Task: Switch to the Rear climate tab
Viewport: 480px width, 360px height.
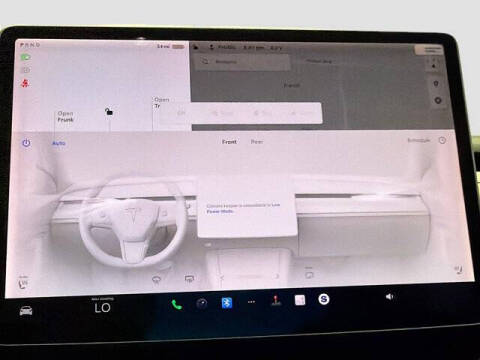Action: 257,142
